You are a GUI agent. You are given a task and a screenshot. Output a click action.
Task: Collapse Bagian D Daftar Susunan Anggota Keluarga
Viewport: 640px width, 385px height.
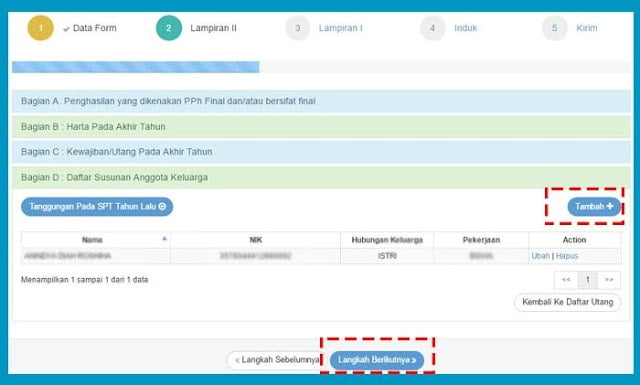pos(321,177)
